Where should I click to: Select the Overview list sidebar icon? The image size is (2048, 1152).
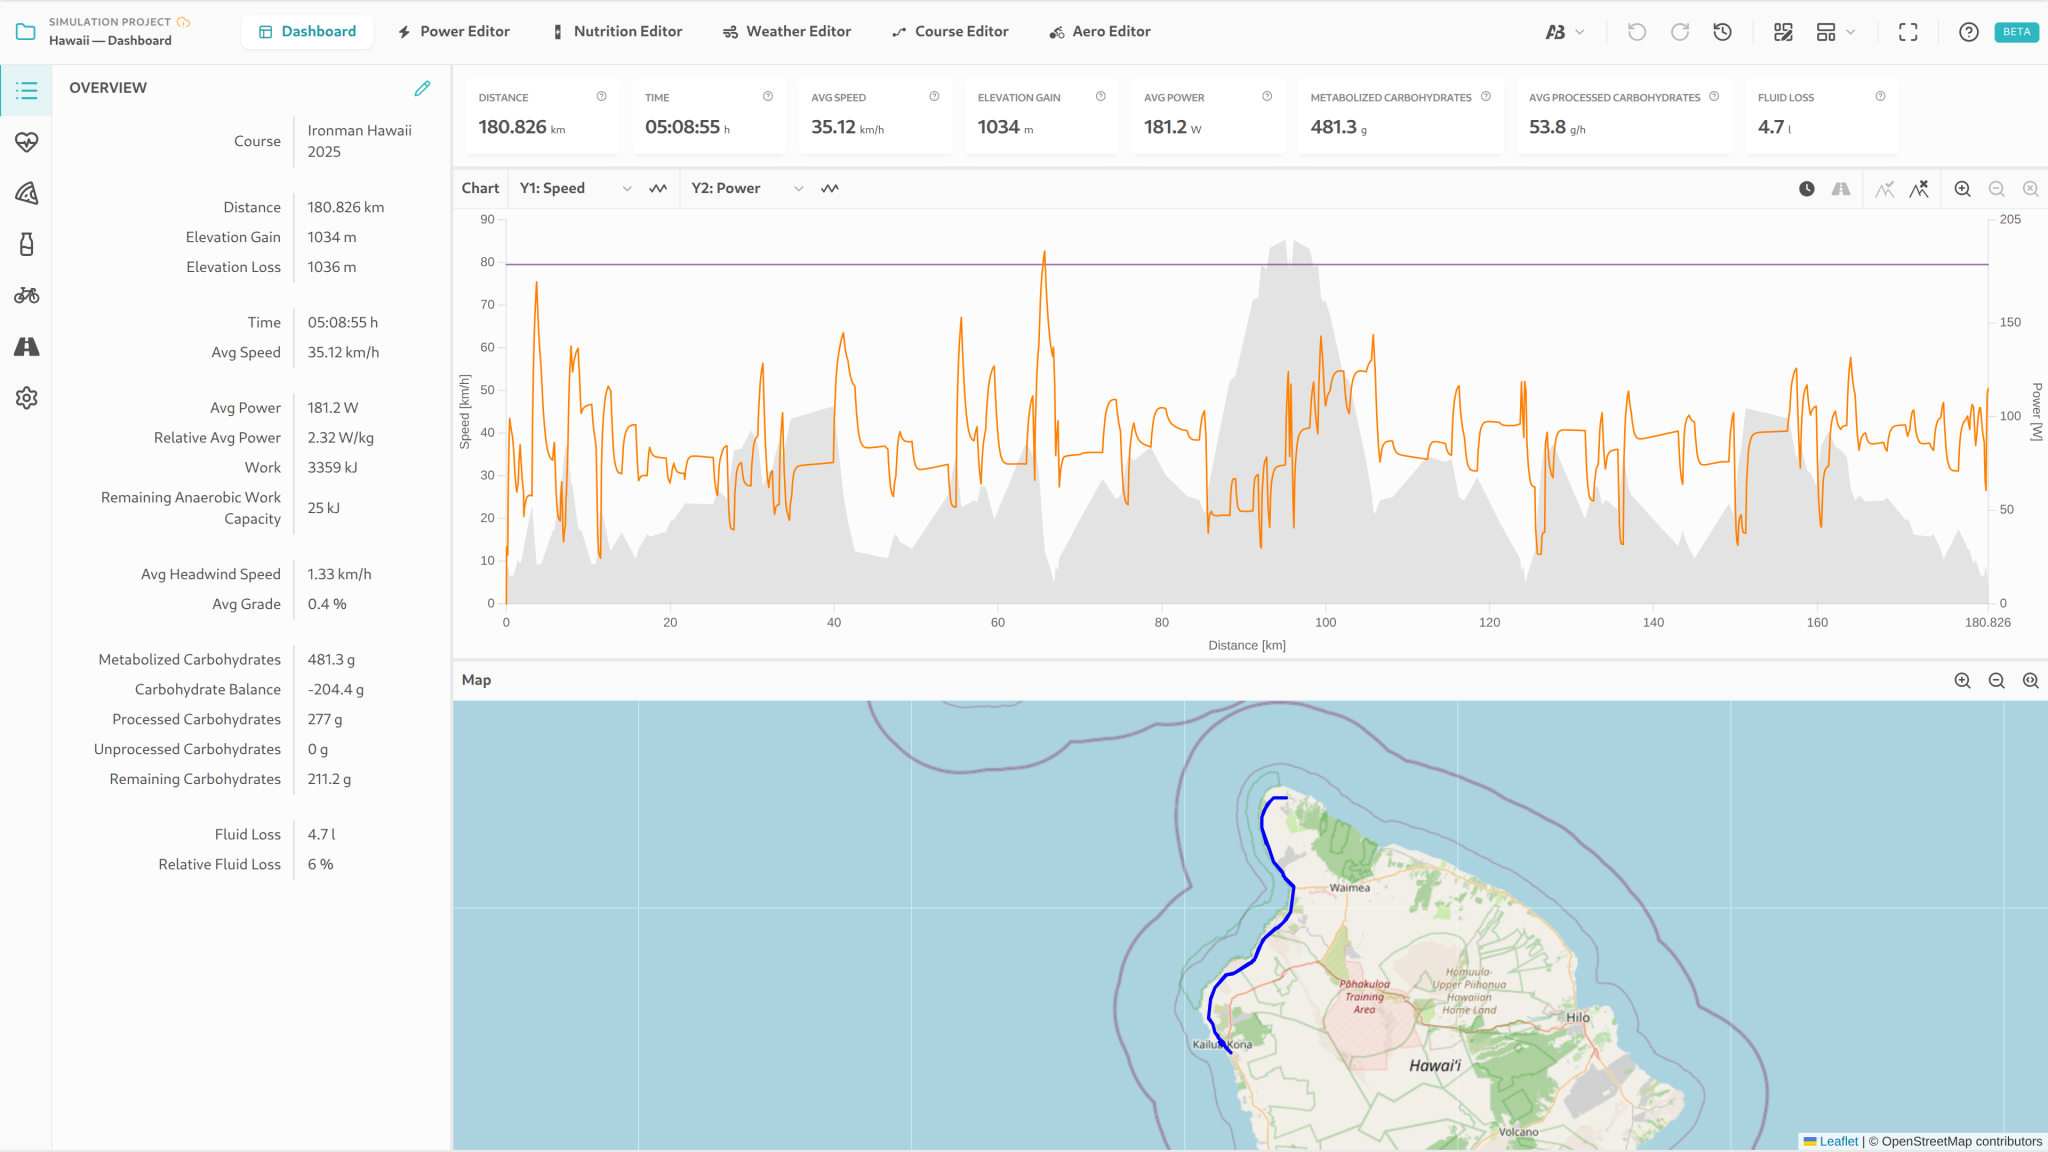pos(27,91)
